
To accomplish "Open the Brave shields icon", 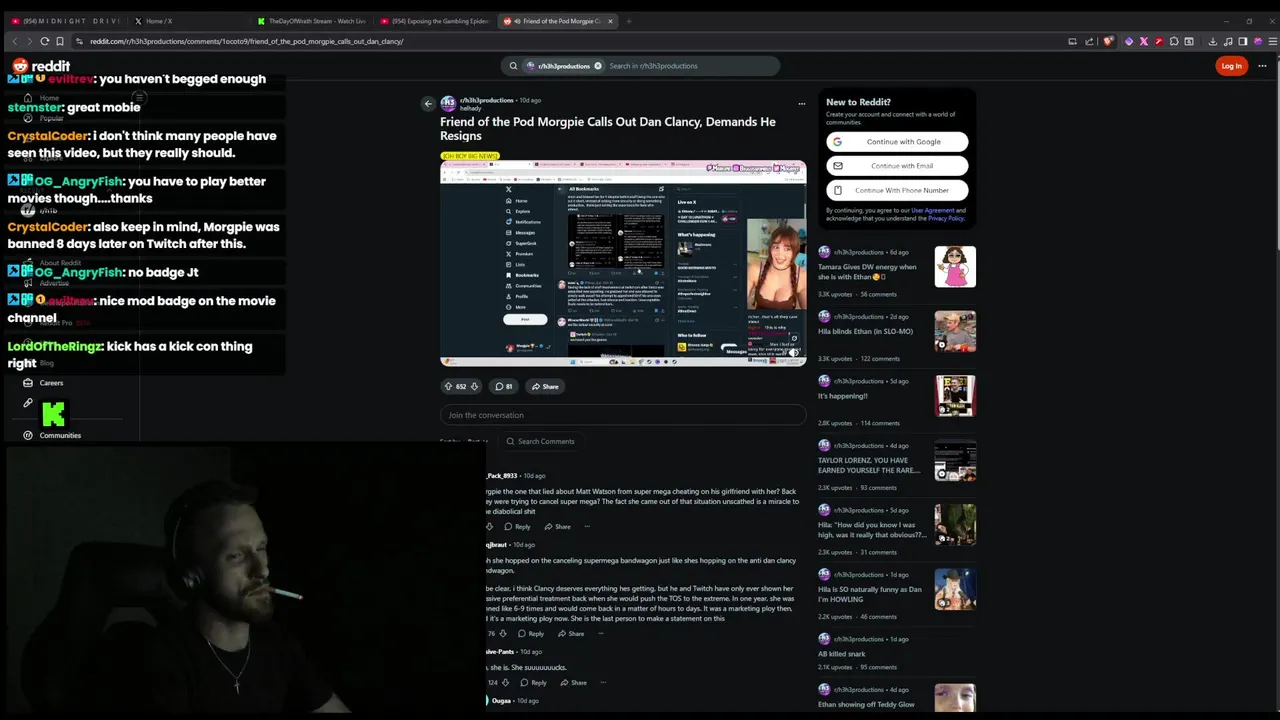I will tap(1108, 41).
